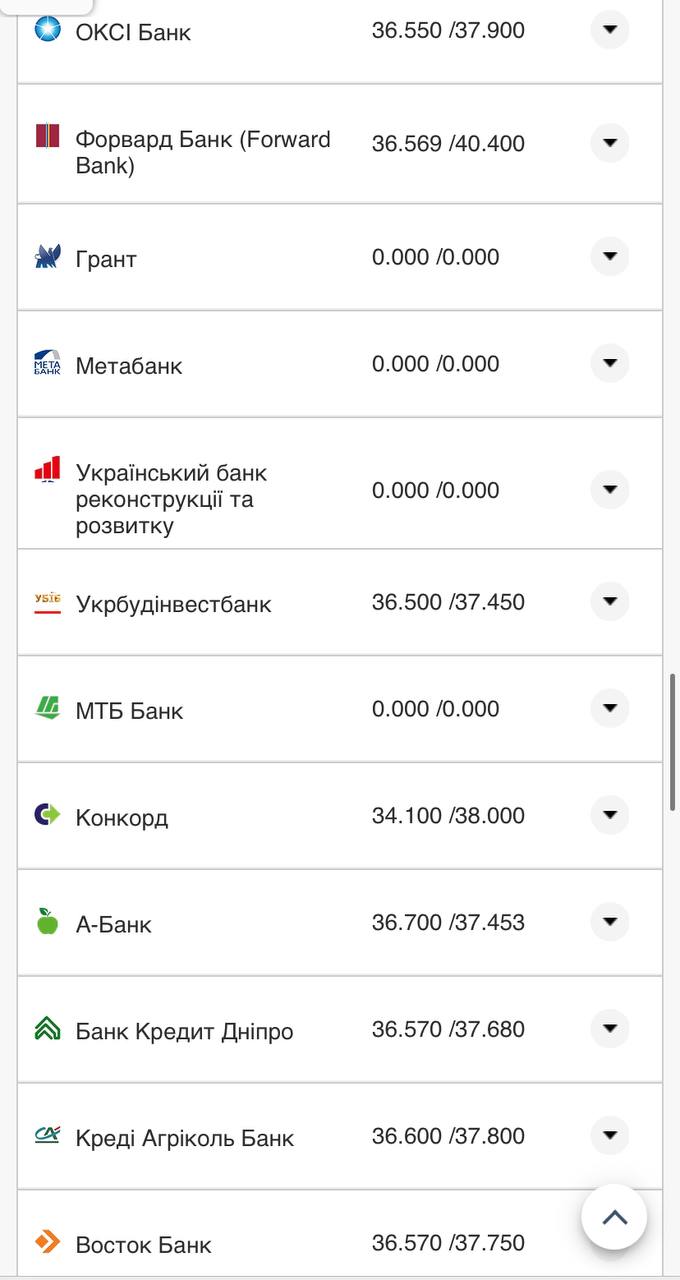This screenshot has width=680, height=1280.
Task: Tap the scroll-to-top arrow button
Action: click(x=614, y=1217)
